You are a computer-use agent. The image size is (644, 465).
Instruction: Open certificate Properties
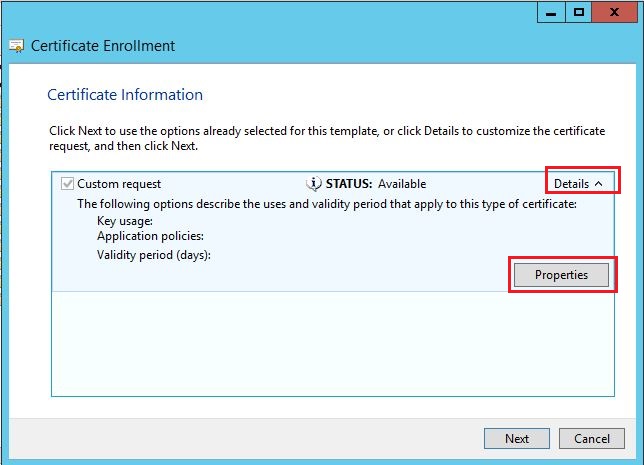click(560, 275)
